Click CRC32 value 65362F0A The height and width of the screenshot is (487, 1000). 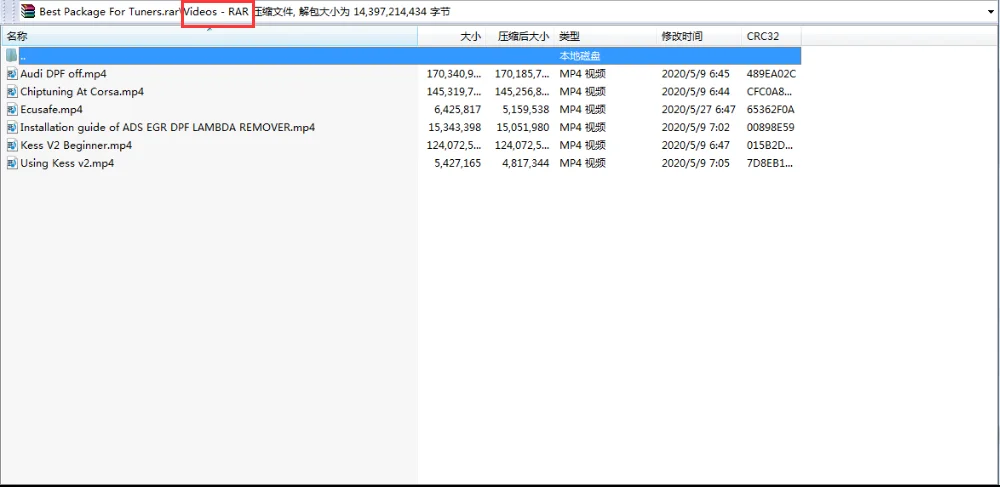[x=770, y=110]
